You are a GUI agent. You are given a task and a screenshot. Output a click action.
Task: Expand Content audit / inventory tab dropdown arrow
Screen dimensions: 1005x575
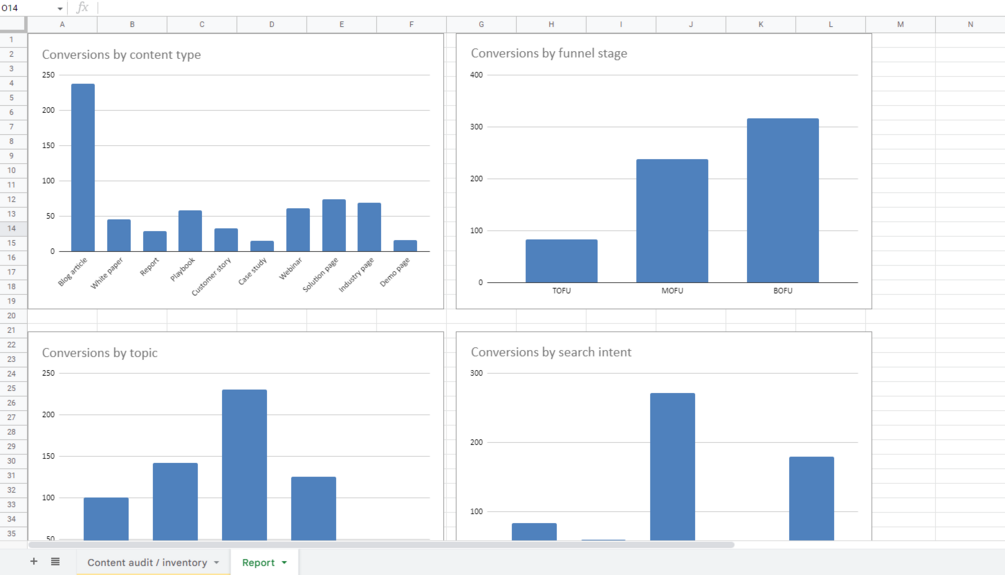tap(217, 563)
